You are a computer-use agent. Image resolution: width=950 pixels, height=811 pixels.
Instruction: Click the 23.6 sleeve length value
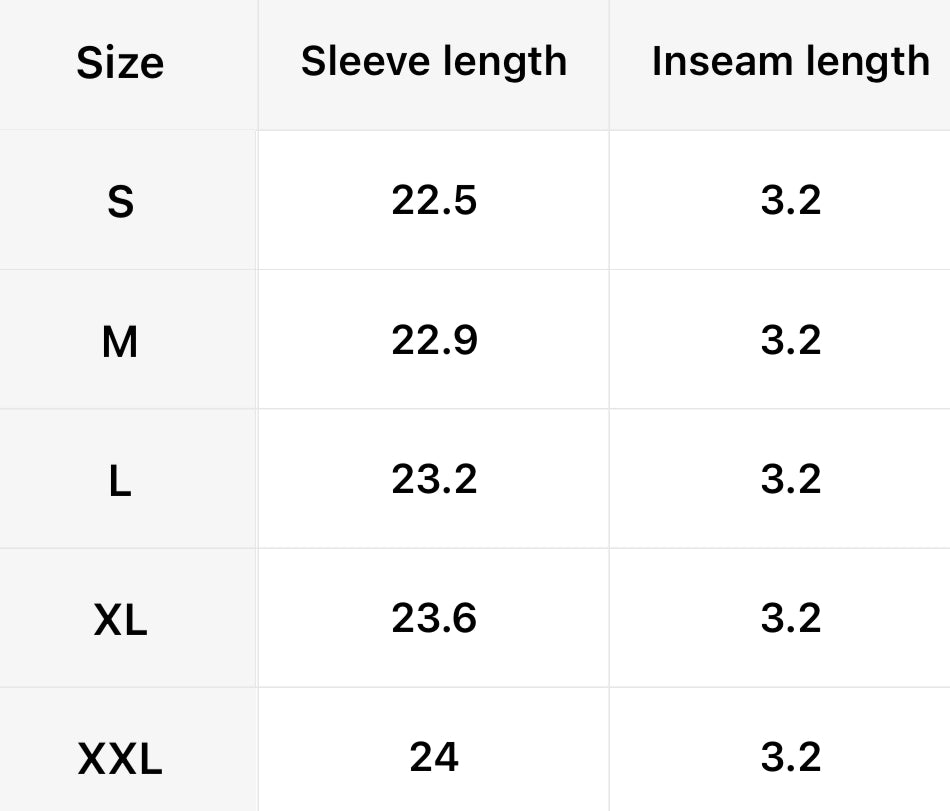tap(434, 619)
